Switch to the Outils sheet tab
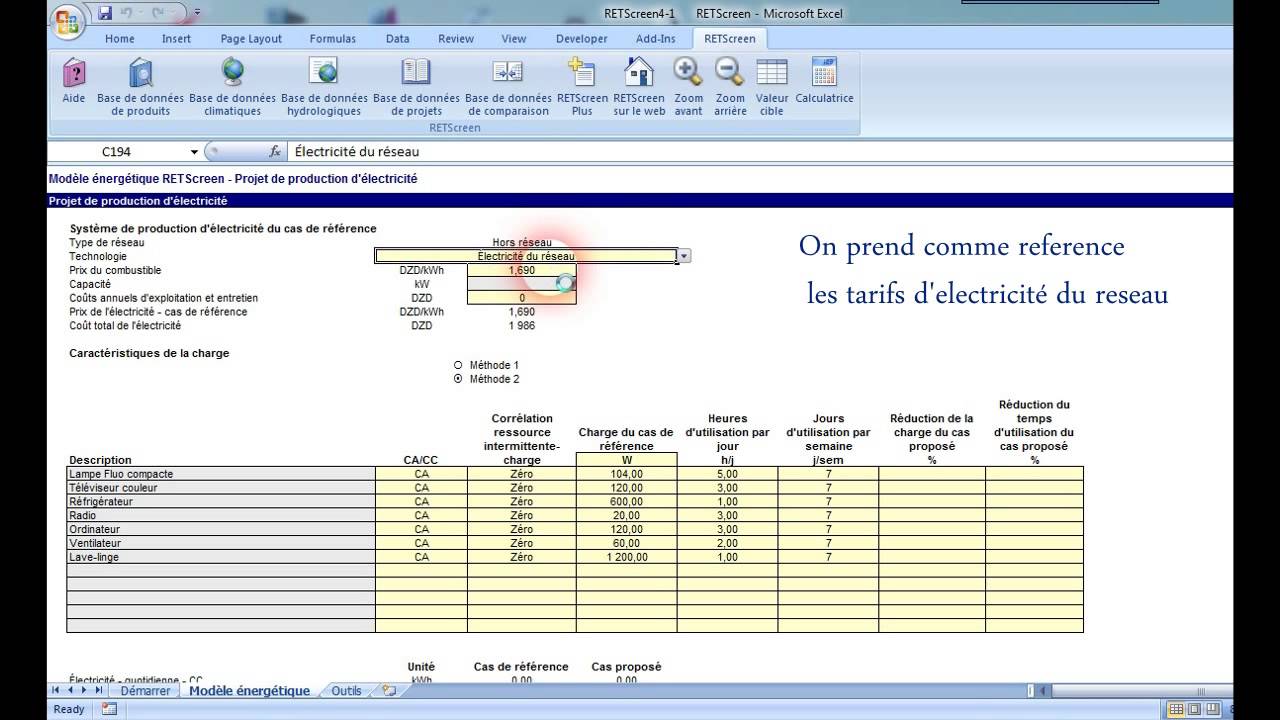The width and height of the screenshot is (1280, 720). pos(346,690)
